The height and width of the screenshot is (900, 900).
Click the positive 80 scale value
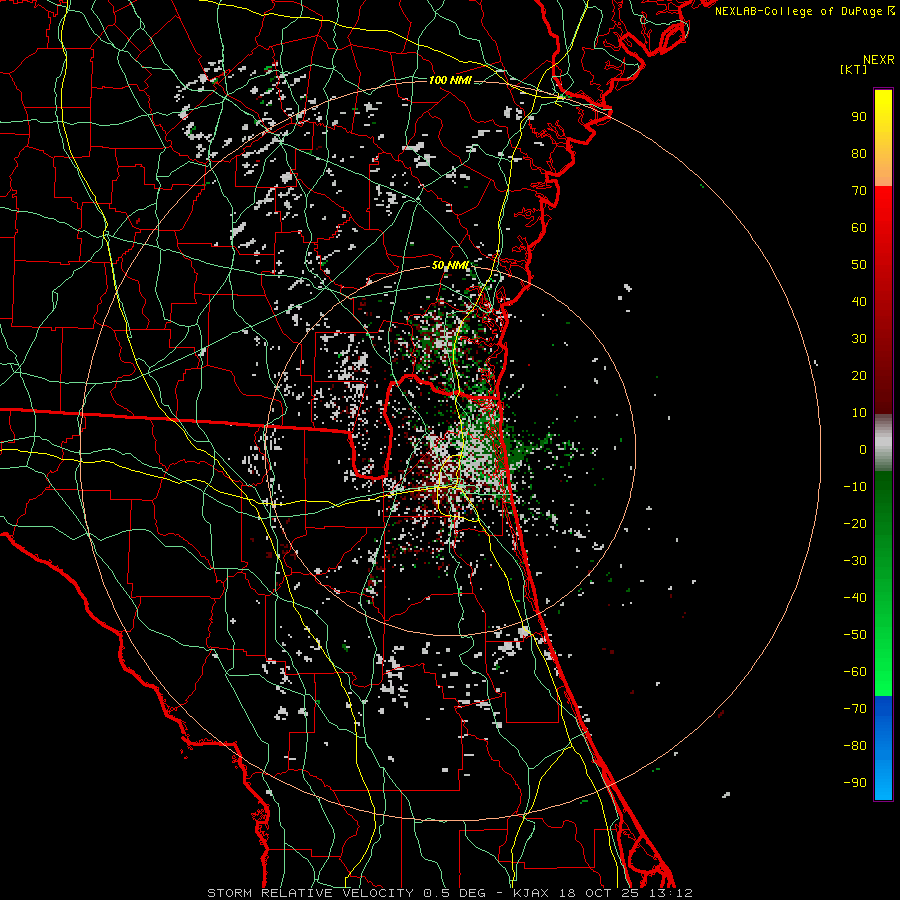[859, 153]
